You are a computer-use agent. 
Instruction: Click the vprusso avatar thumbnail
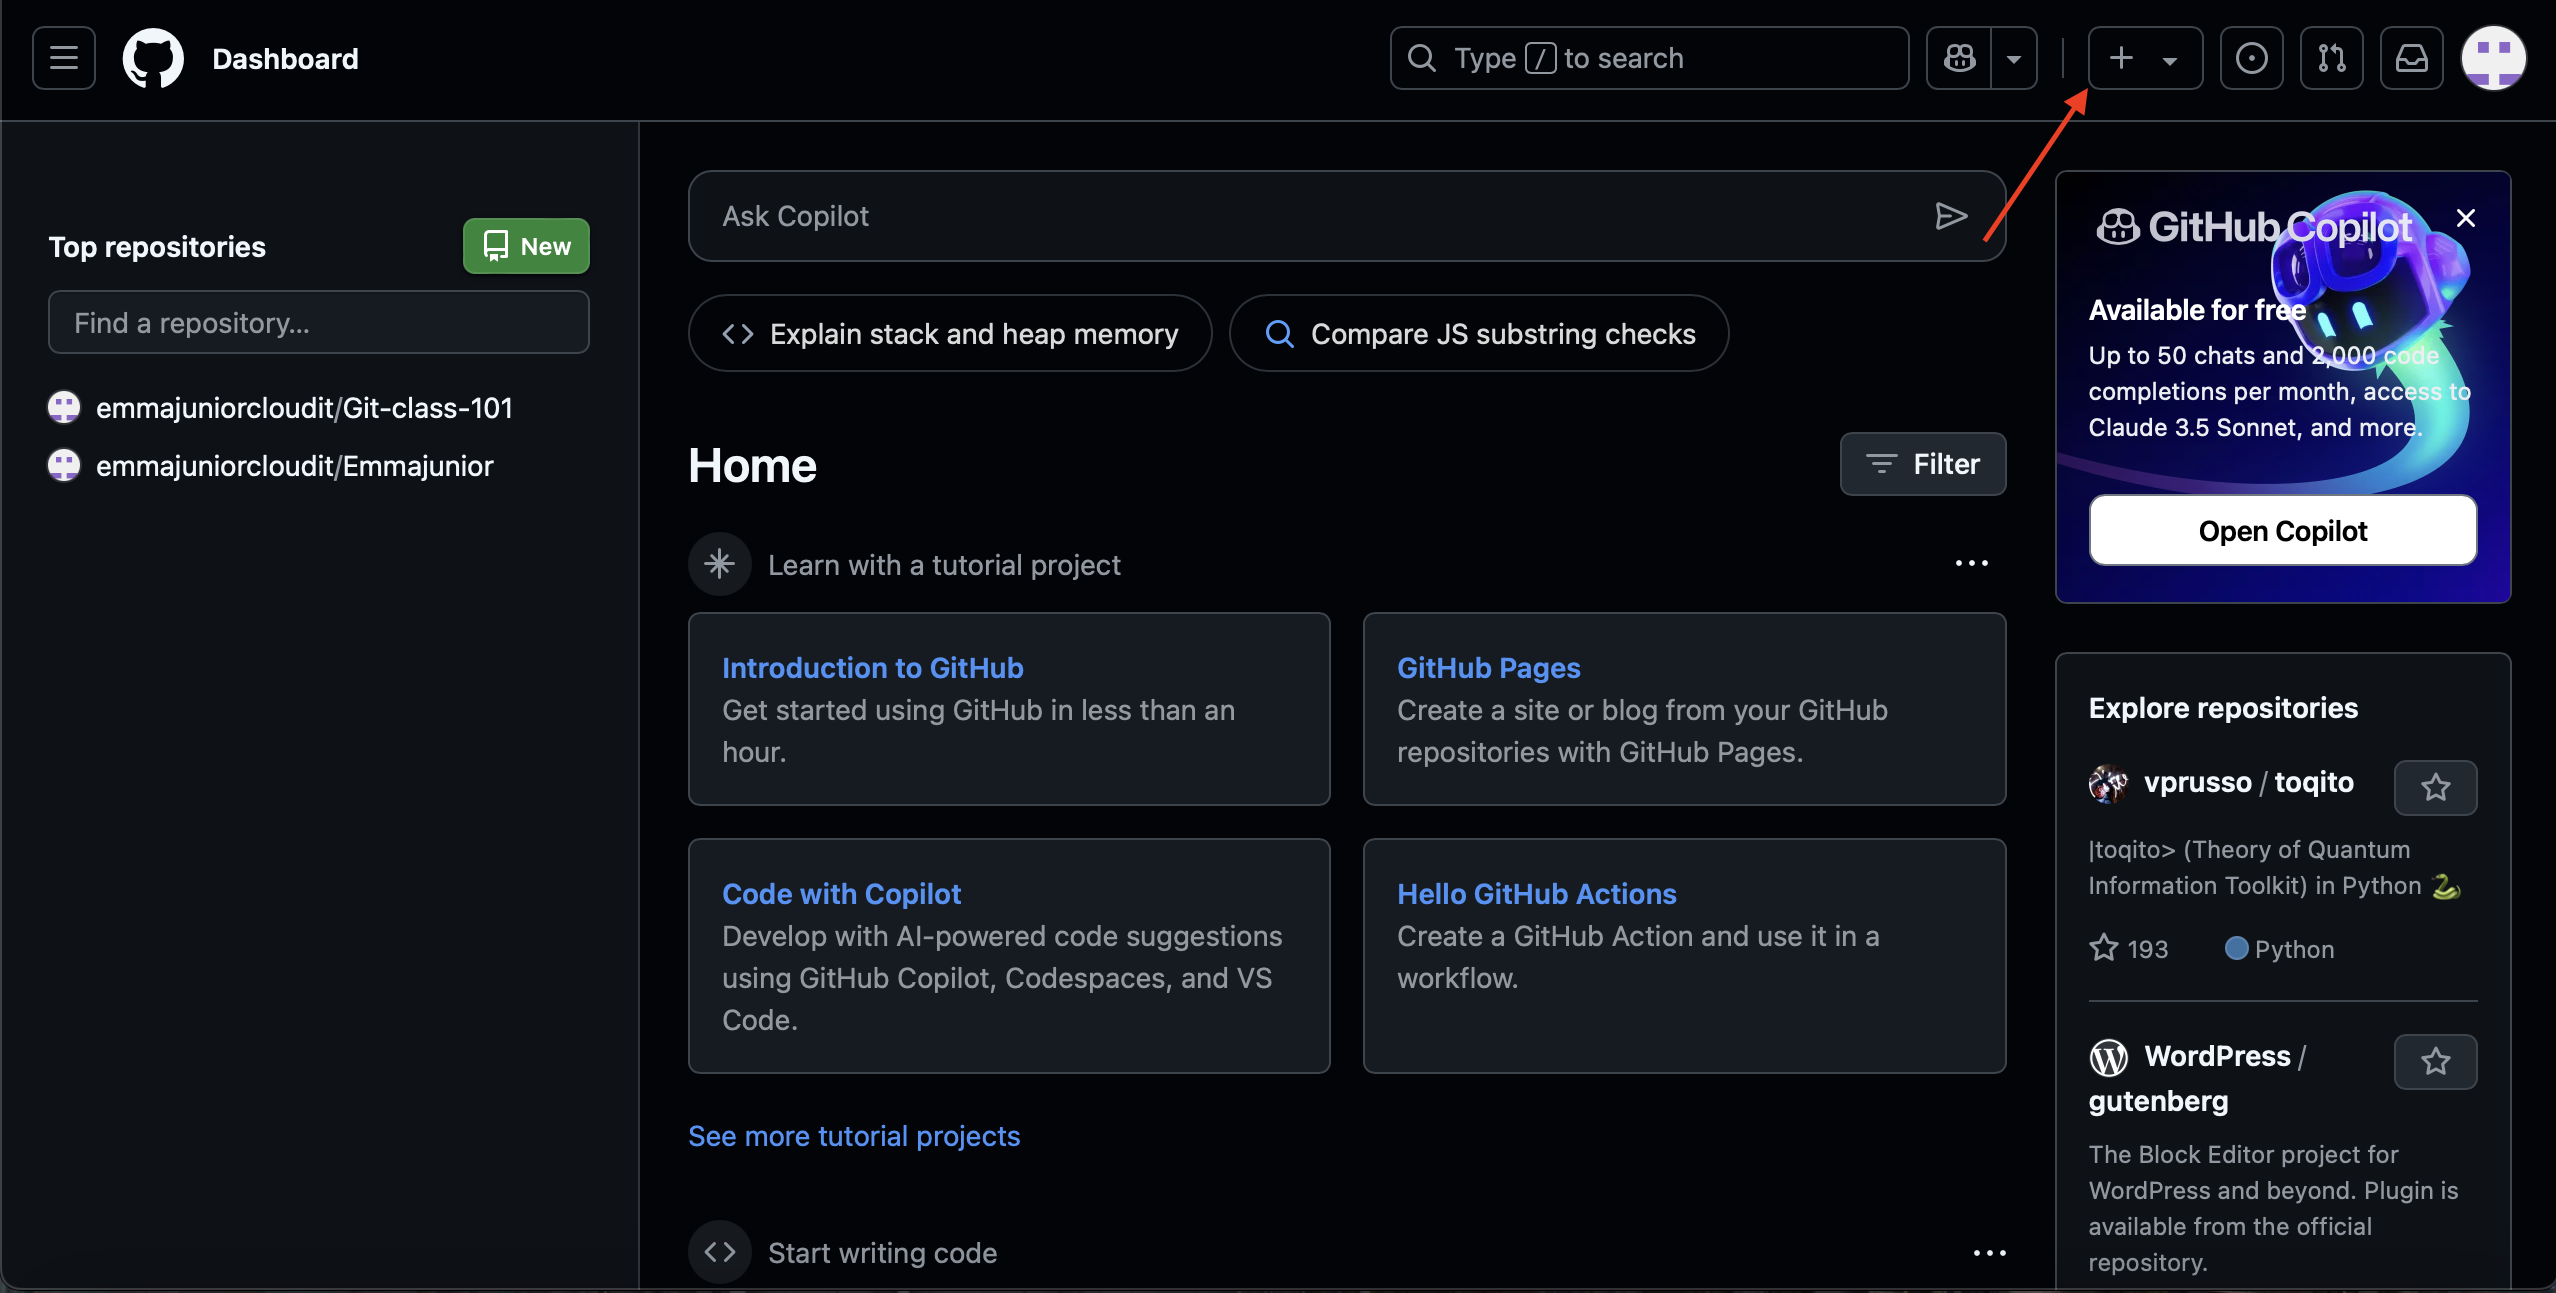point(2108,783)
